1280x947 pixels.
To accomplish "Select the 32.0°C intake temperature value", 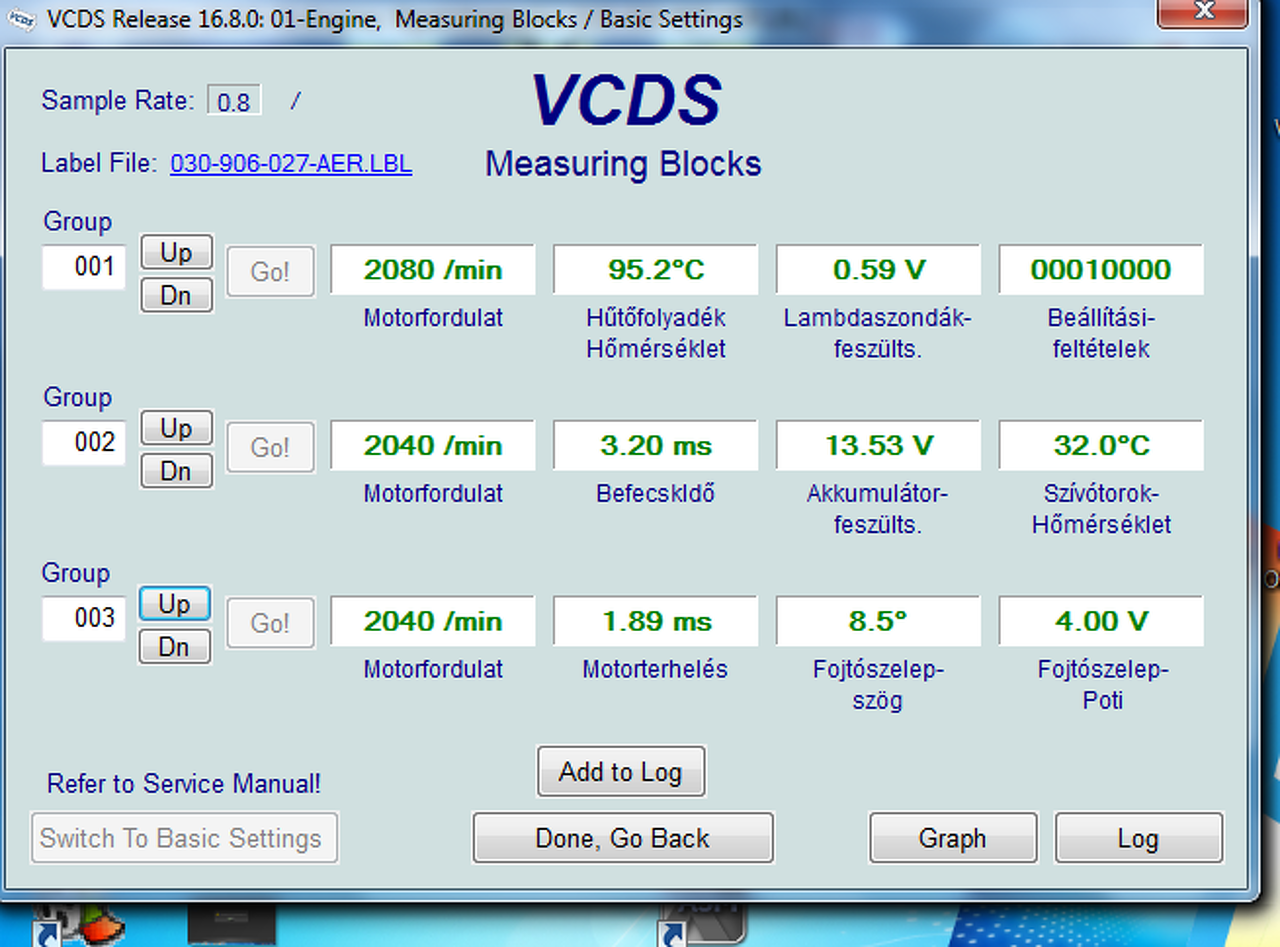I will tap(1101, 445).
